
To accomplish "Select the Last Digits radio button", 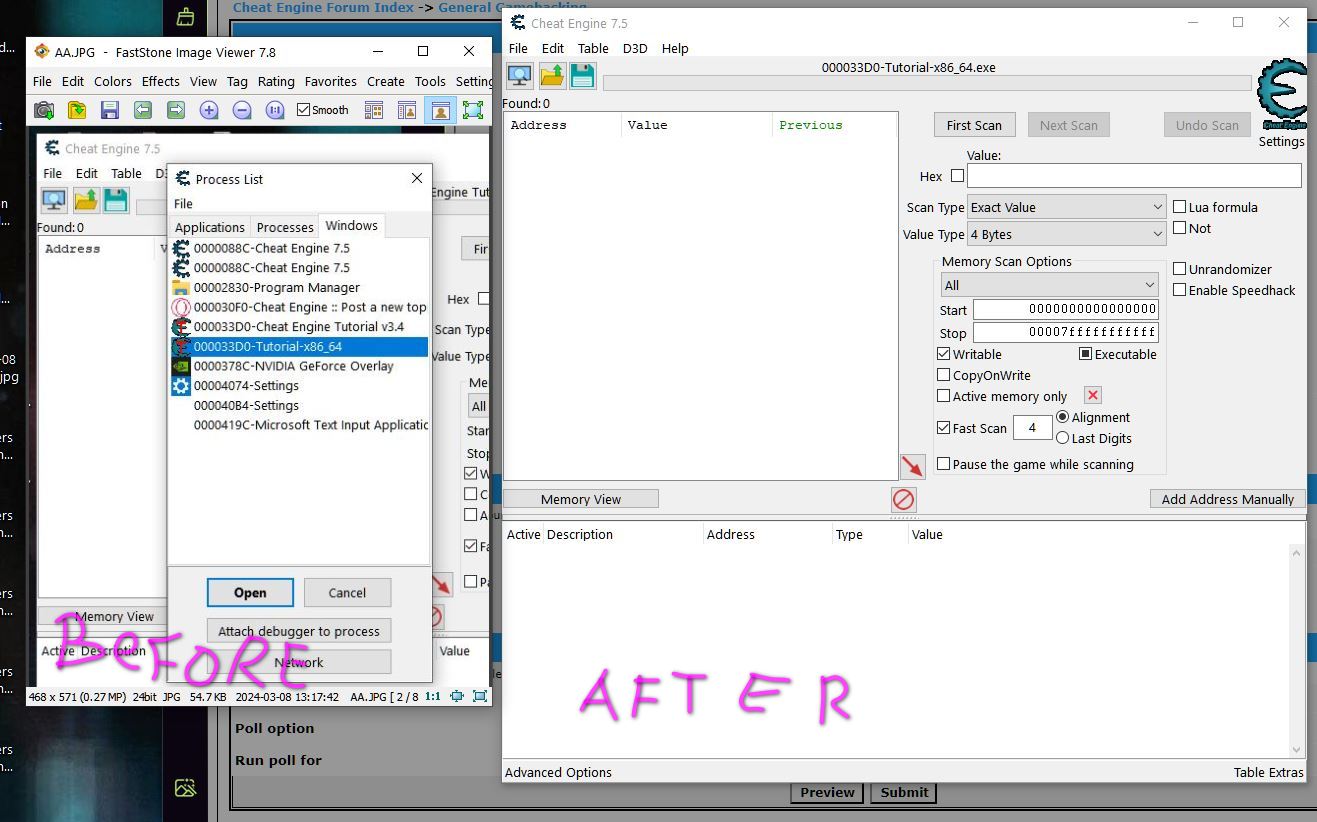I will point(1063,438).
